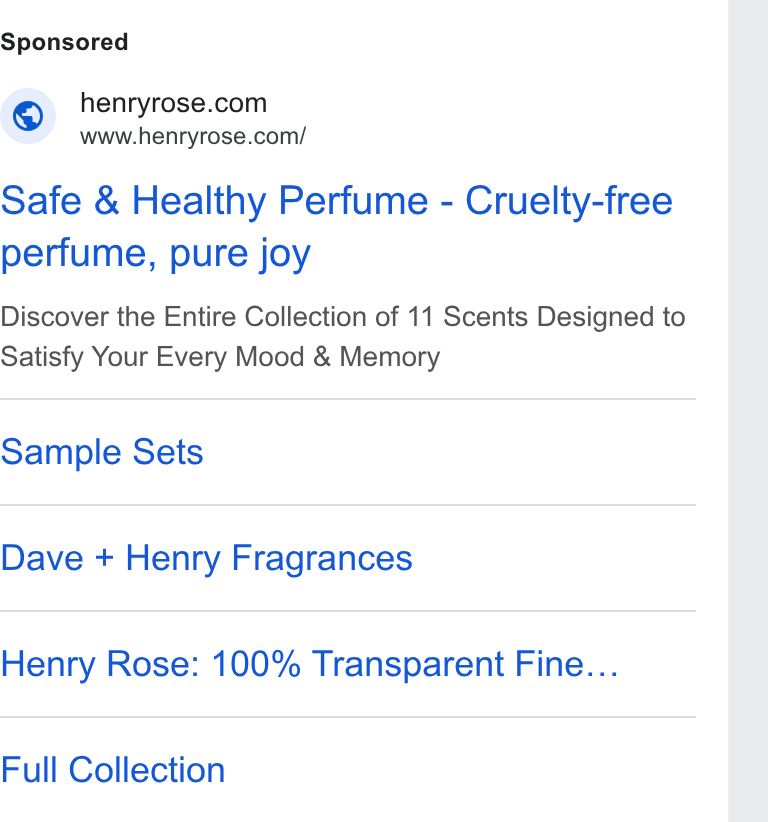
Task: Click the word 'Transparent' in the sitelinks
Action: [x=408, y=664]
